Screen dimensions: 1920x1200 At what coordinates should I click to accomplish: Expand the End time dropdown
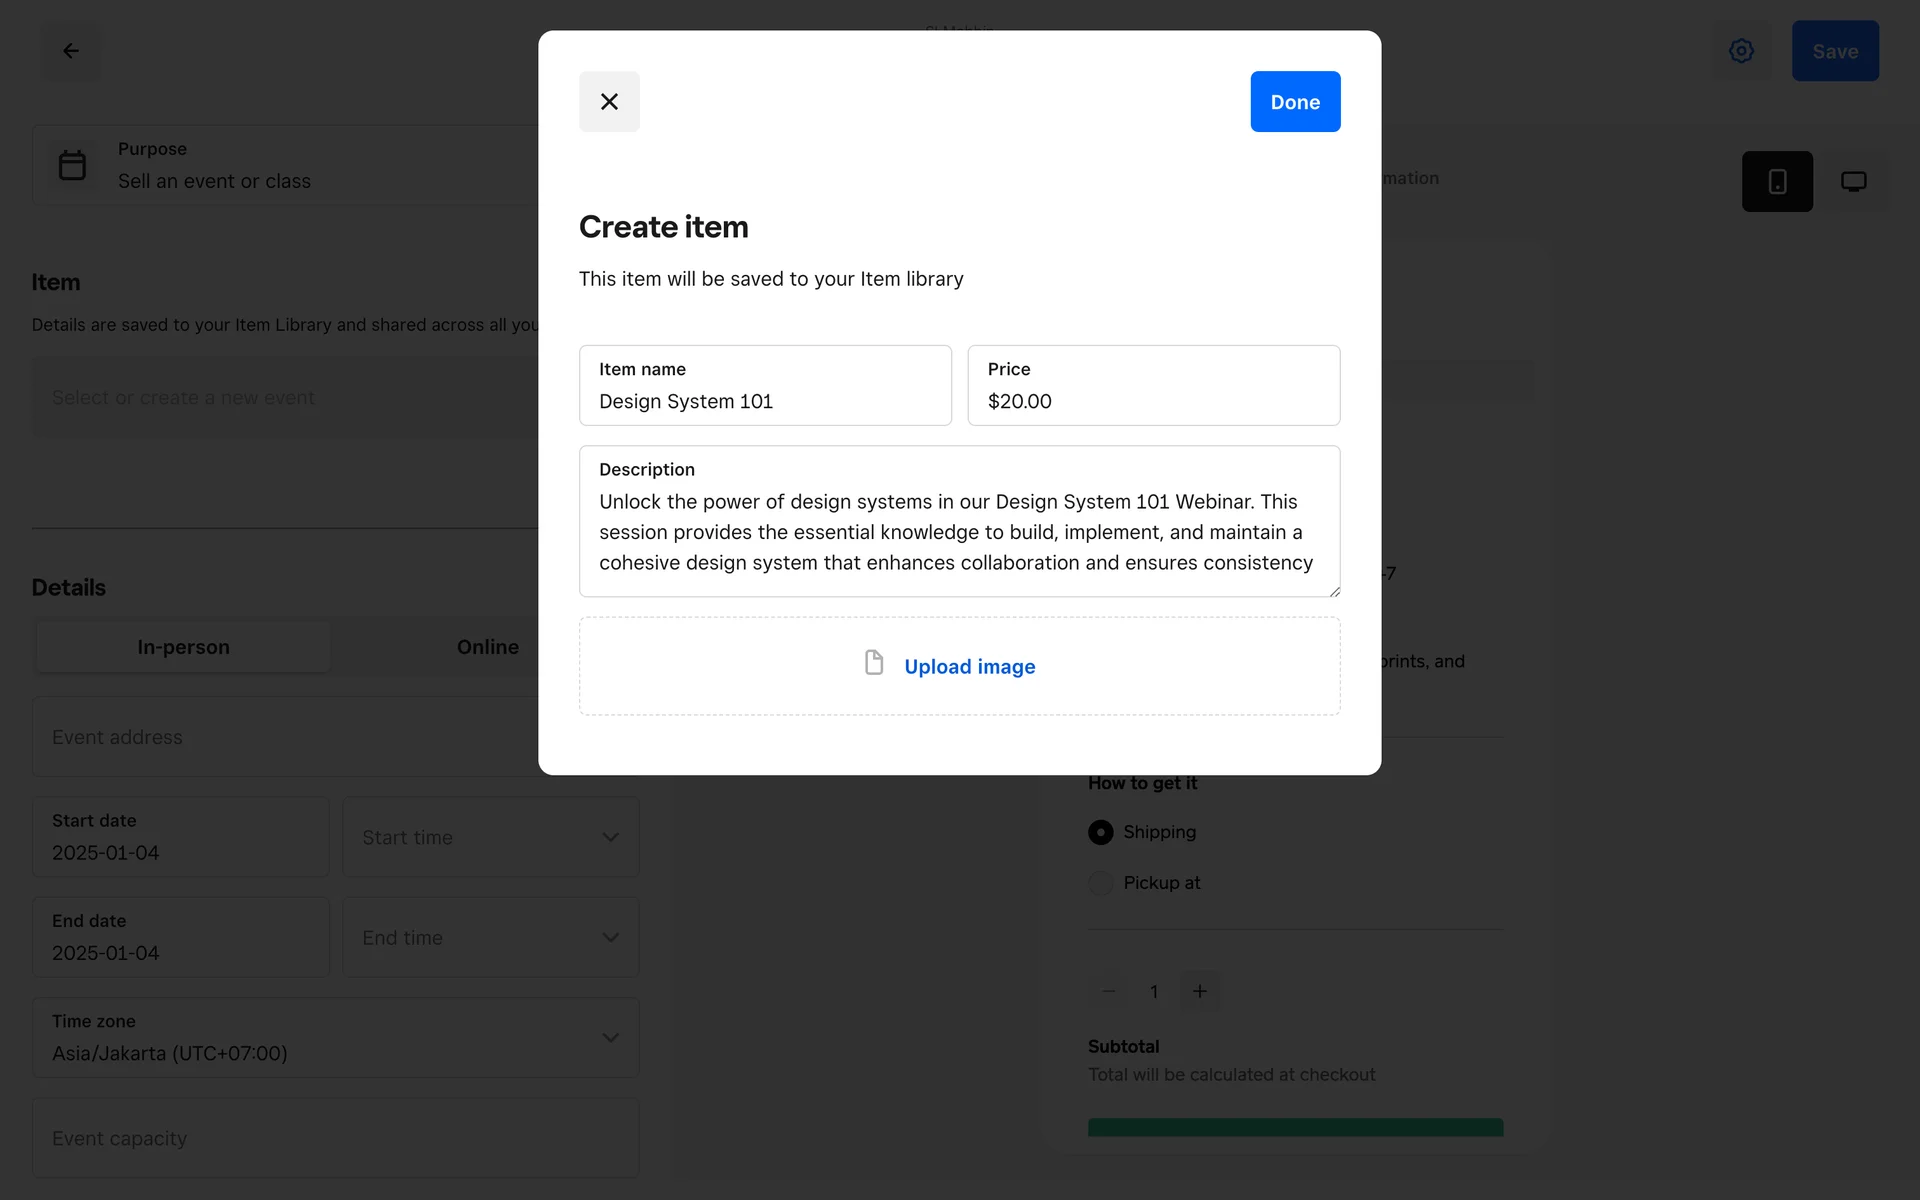(490, 937)
